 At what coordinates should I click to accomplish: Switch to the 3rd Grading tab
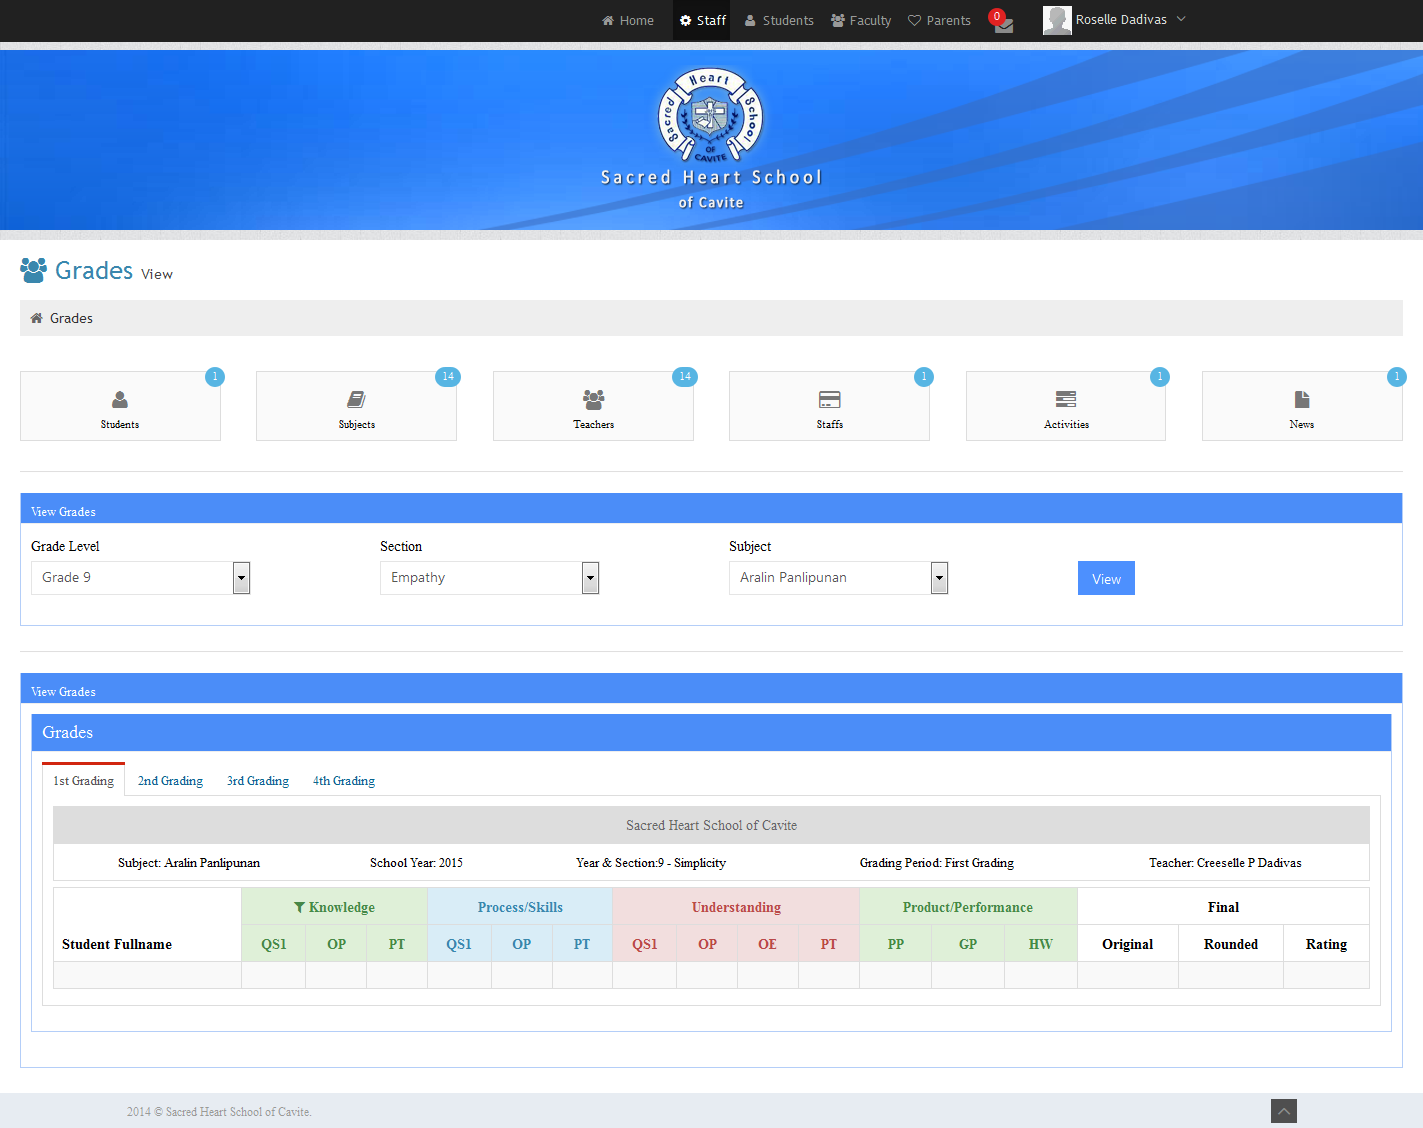(257, 780)
